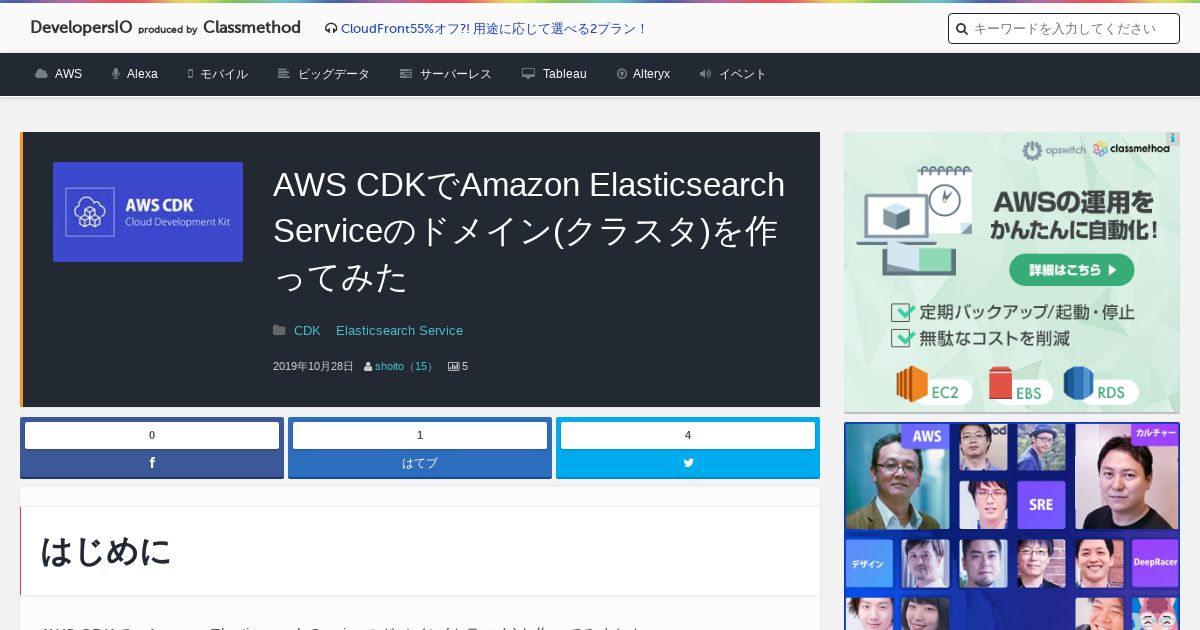Click the カルチャー tag in people banner
Viewport: 1200px width, 630px height.
(1155, 434)
